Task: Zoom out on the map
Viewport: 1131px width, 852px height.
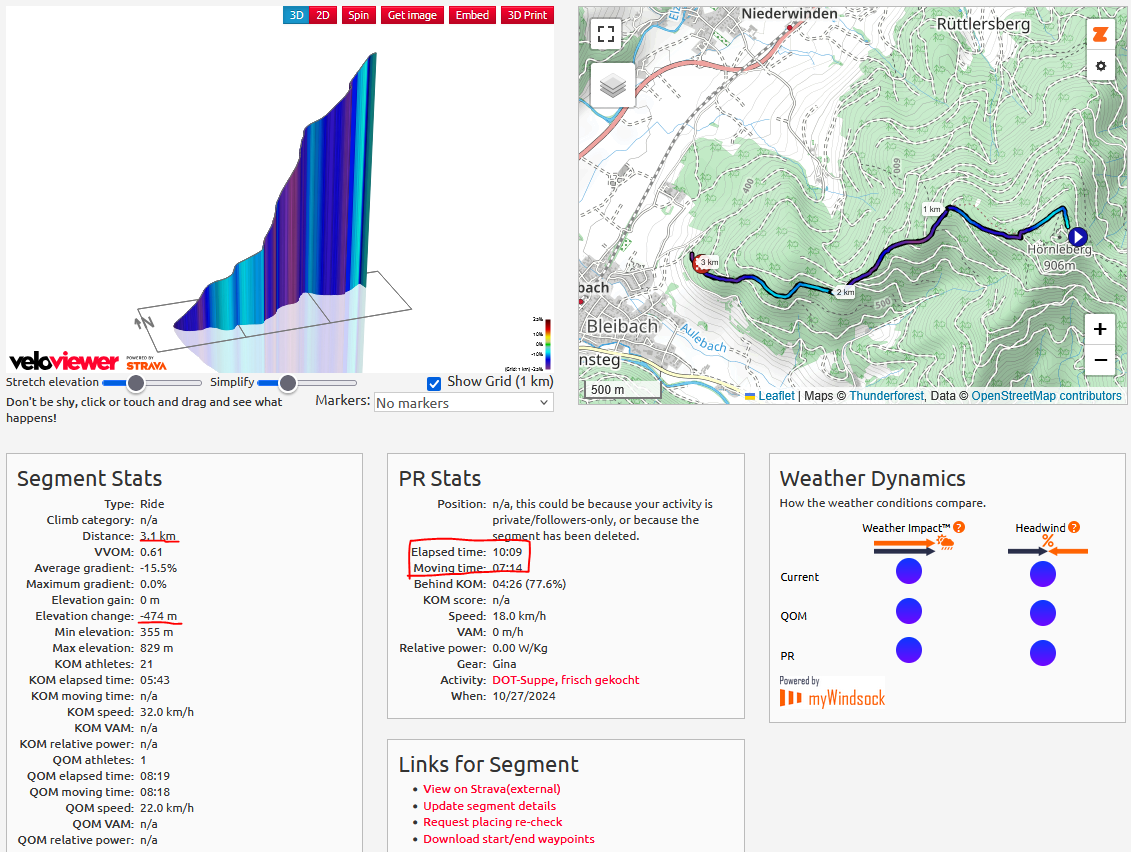Action: point(1100,360)
